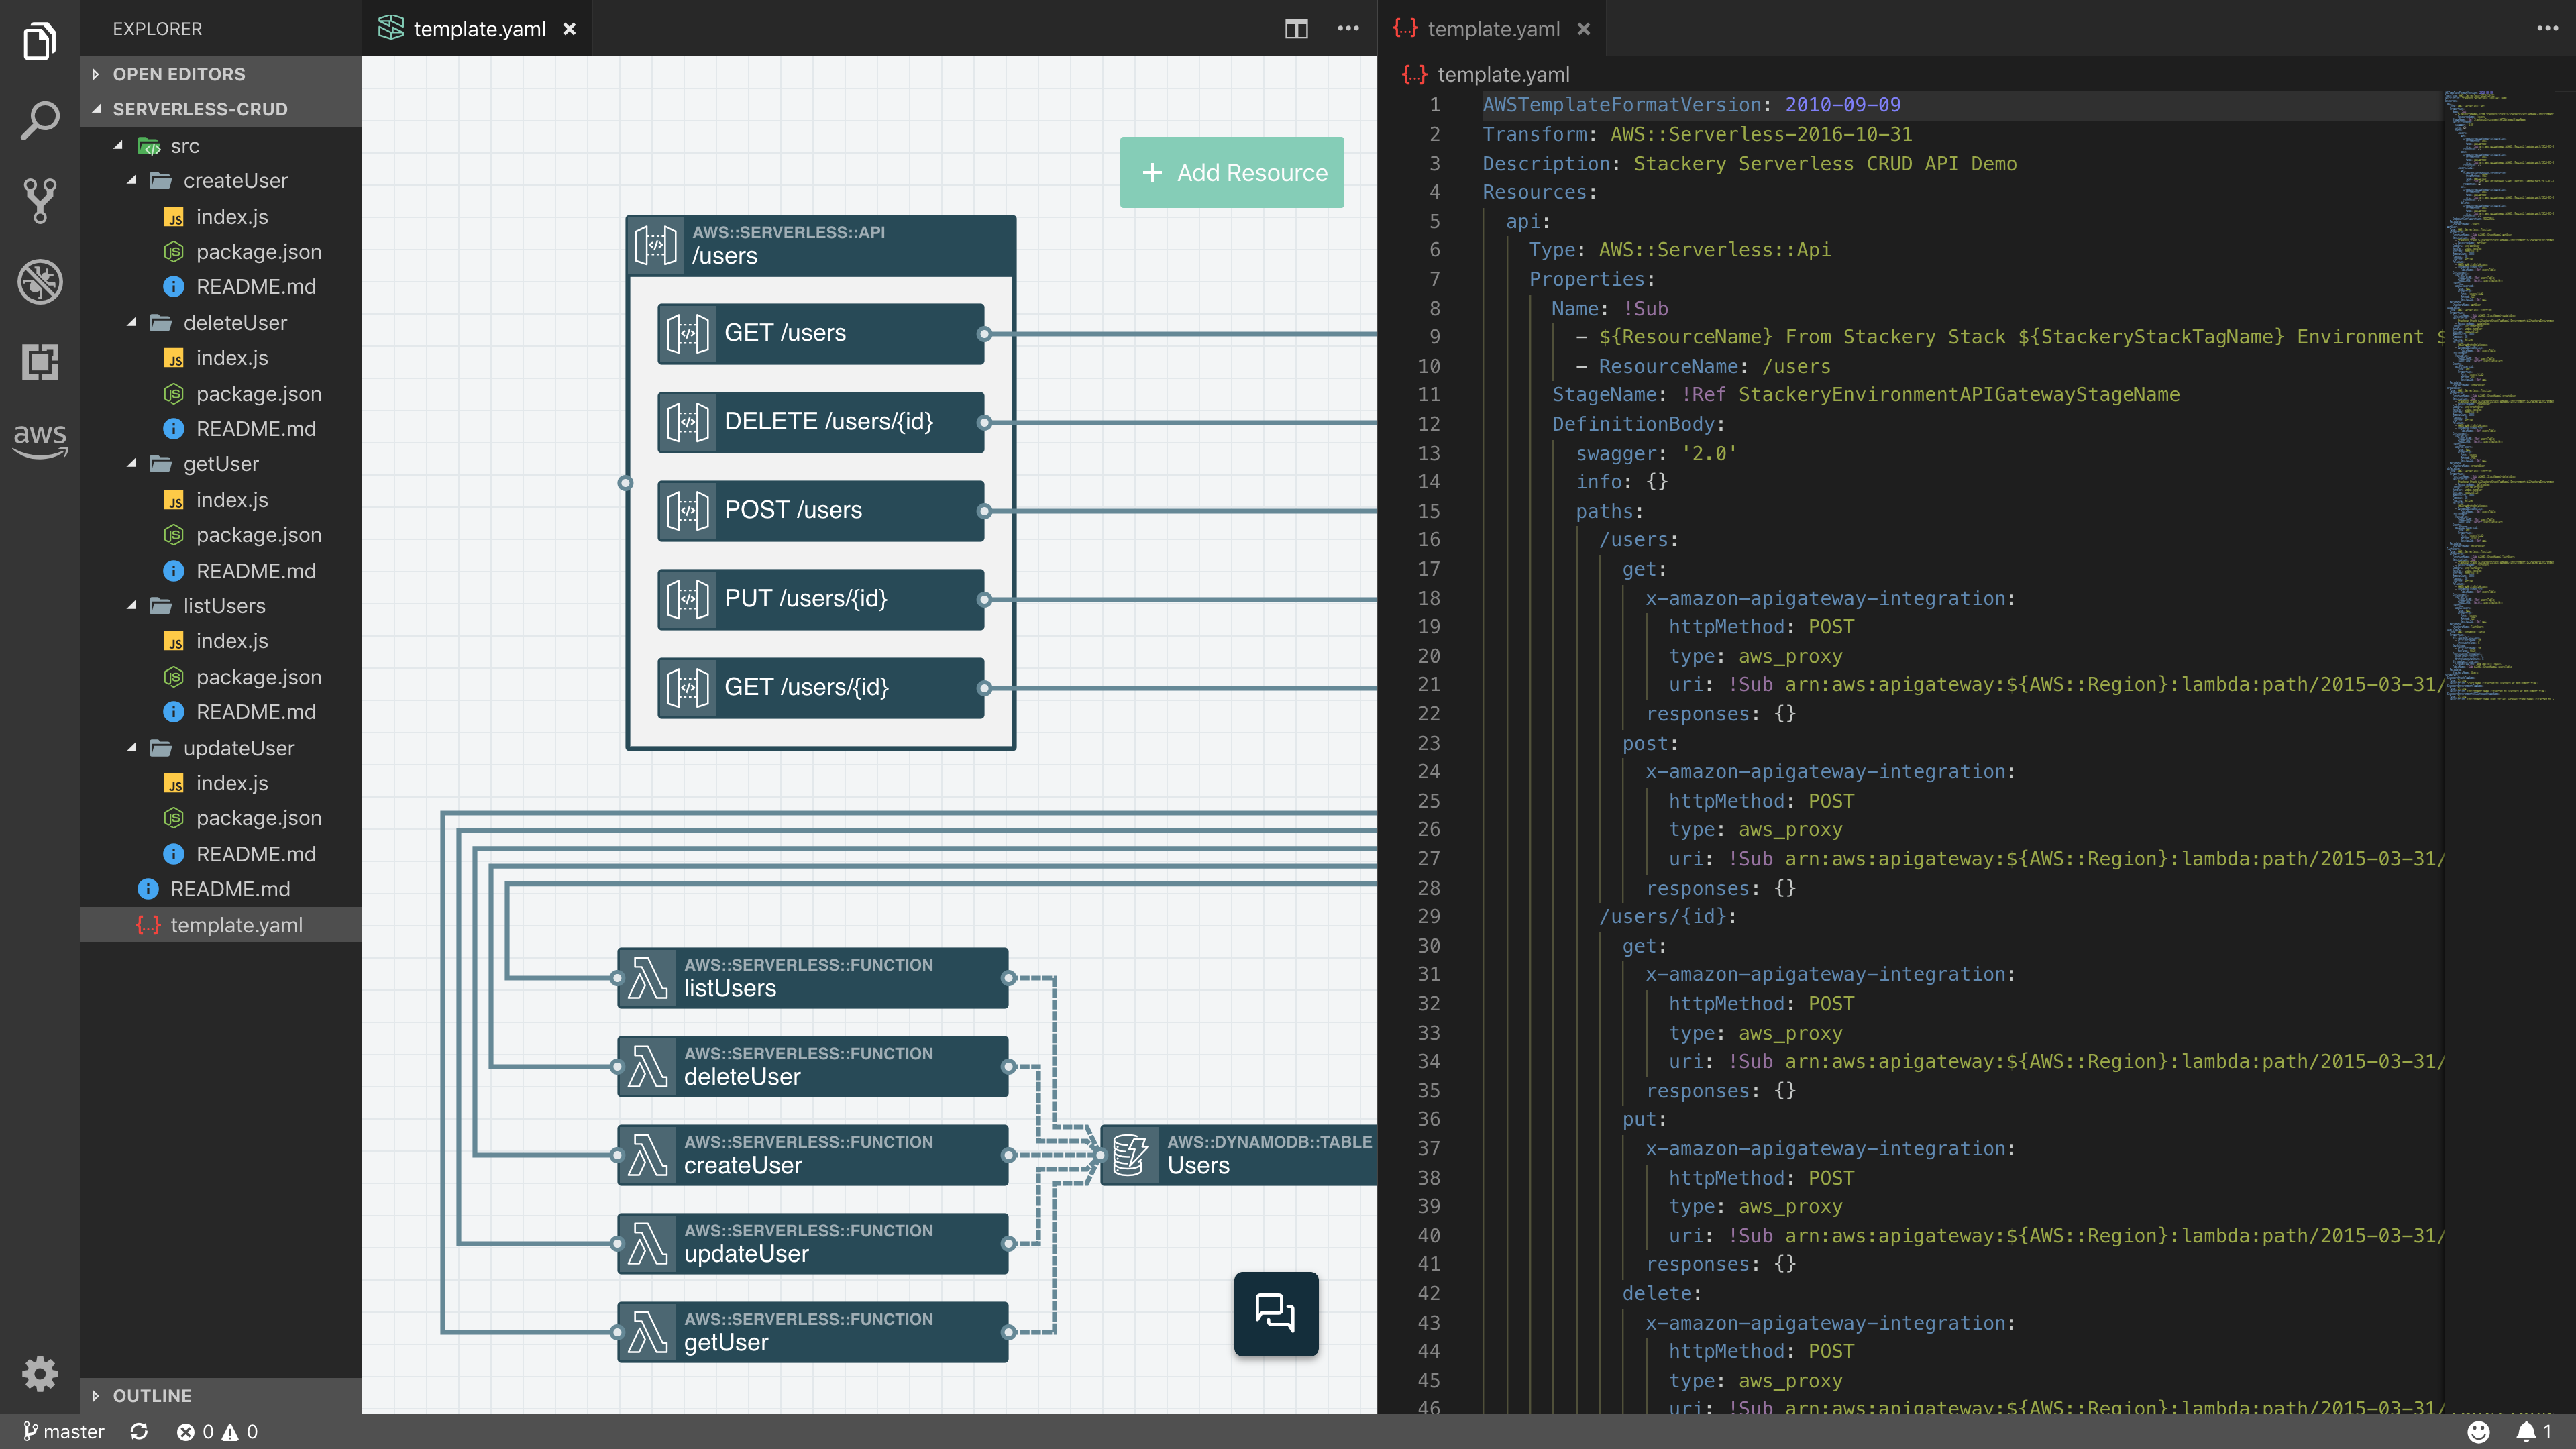The height and width of the screenshot is (1449, 2576).
Task: Click the Add Resource button
Action: pyautogui.click(x=1231, y=172)
